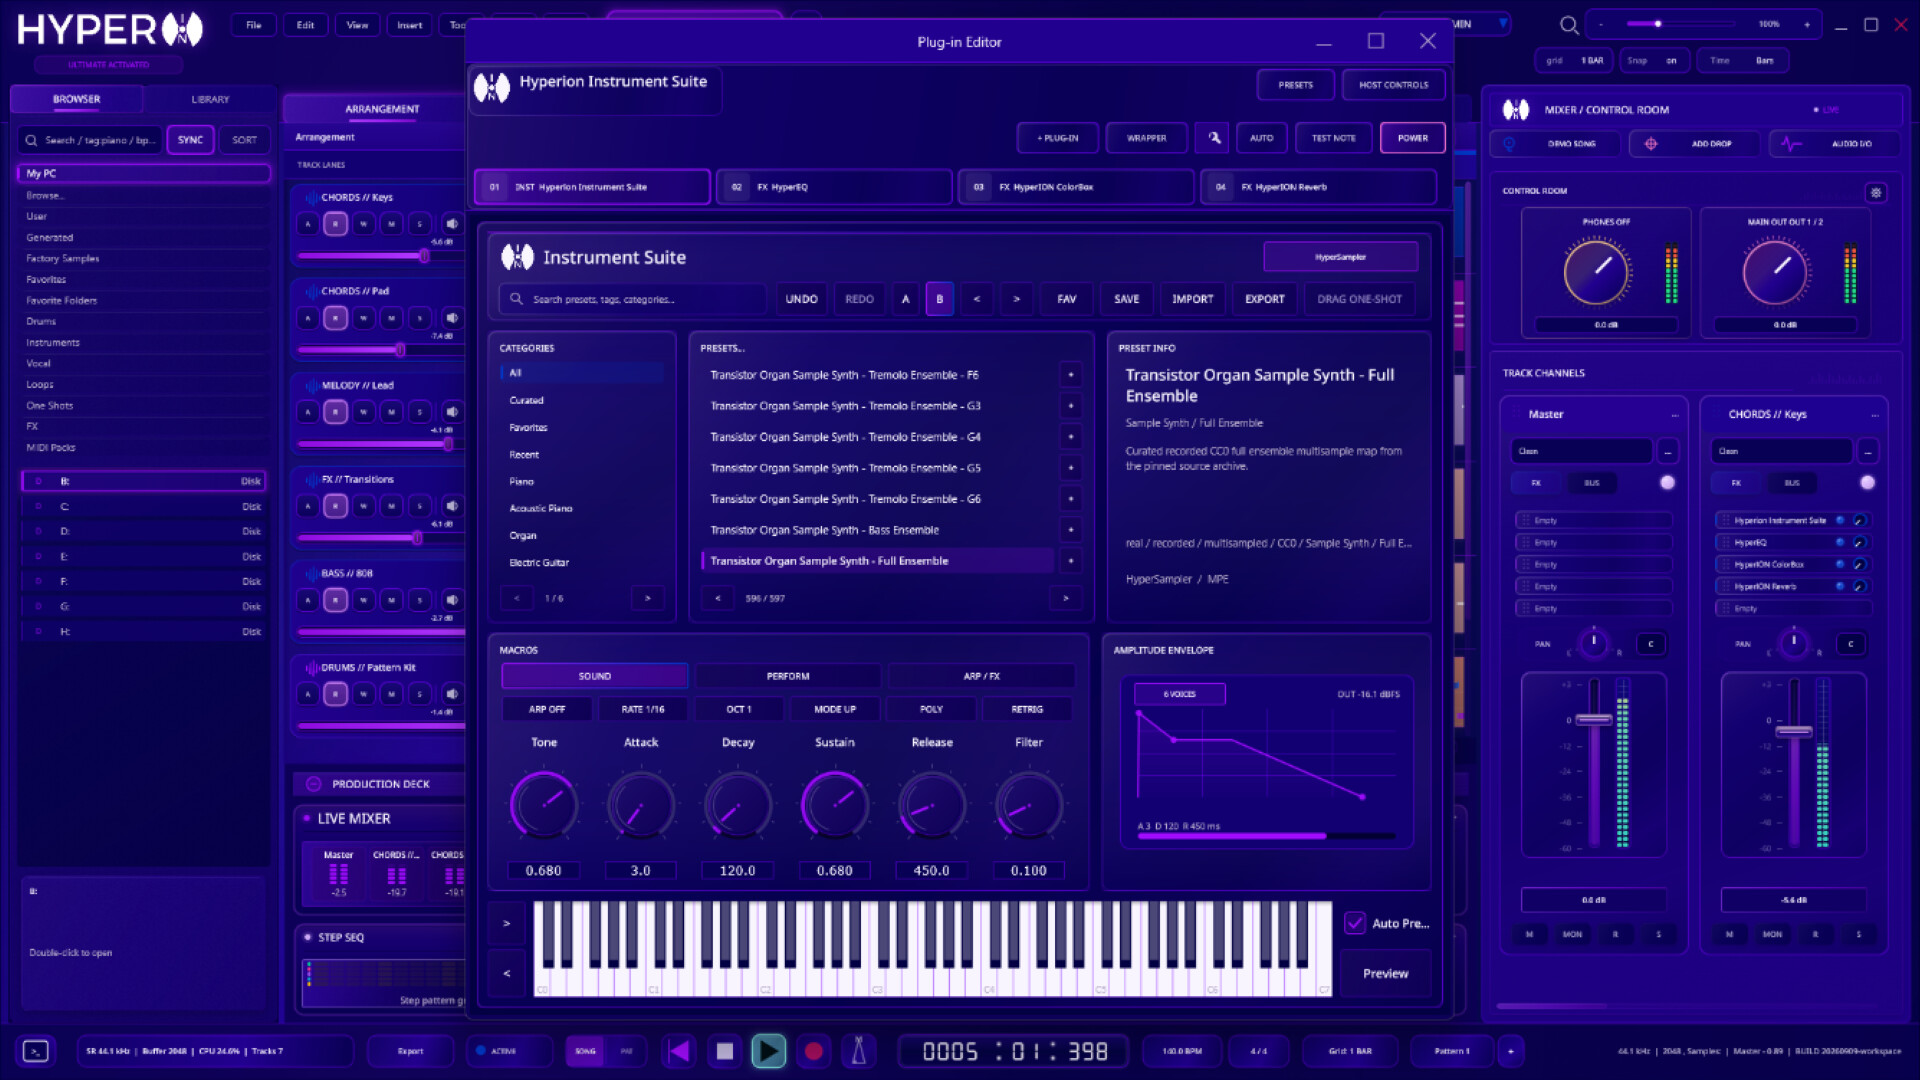Adjust the CHORDS // Keys lane volume slider
Screen dimensions: 1920x1080
[x=379, y=256]
